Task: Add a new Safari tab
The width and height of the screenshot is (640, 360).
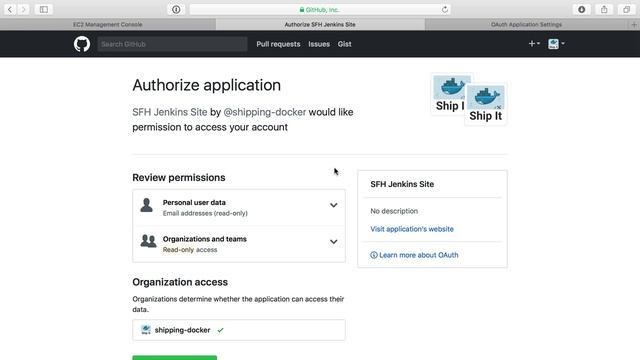Action: click(x=634, y=24)
